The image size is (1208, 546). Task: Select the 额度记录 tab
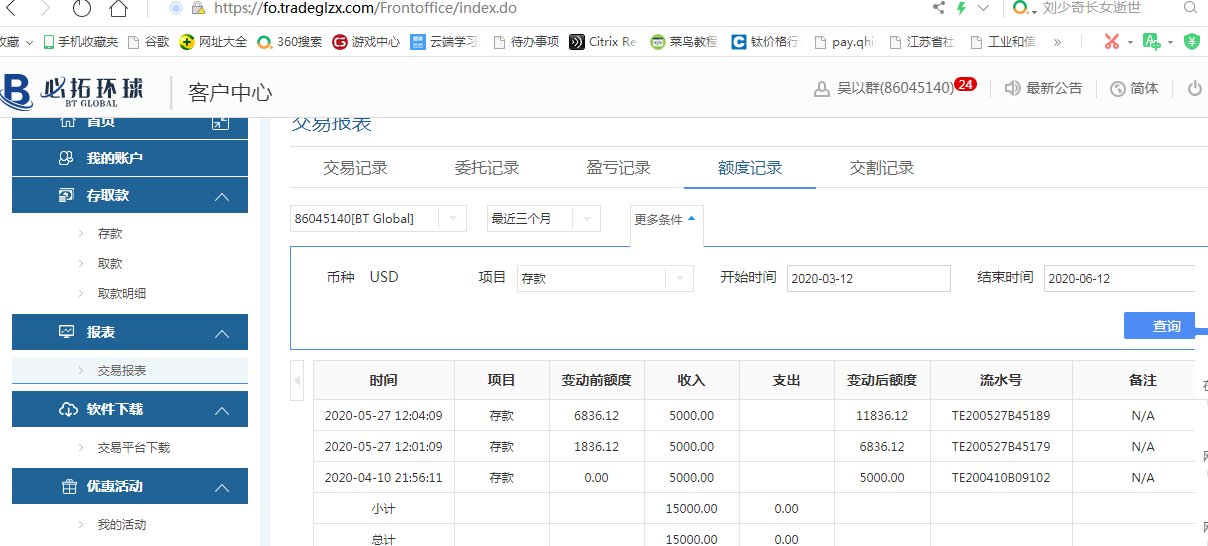coord(750,168)
